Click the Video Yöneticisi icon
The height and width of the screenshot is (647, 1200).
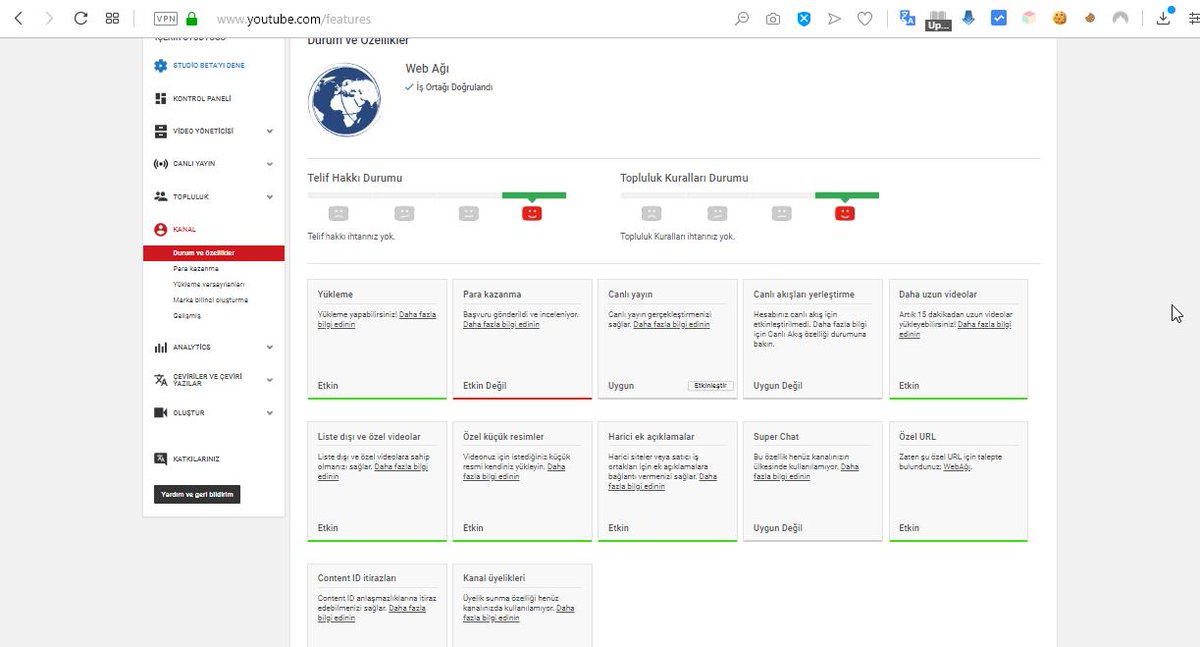tap(160, 131)
